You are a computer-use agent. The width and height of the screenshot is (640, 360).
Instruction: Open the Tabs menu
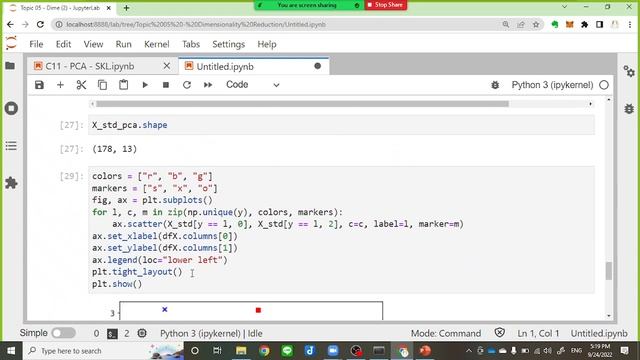(191, 44)
